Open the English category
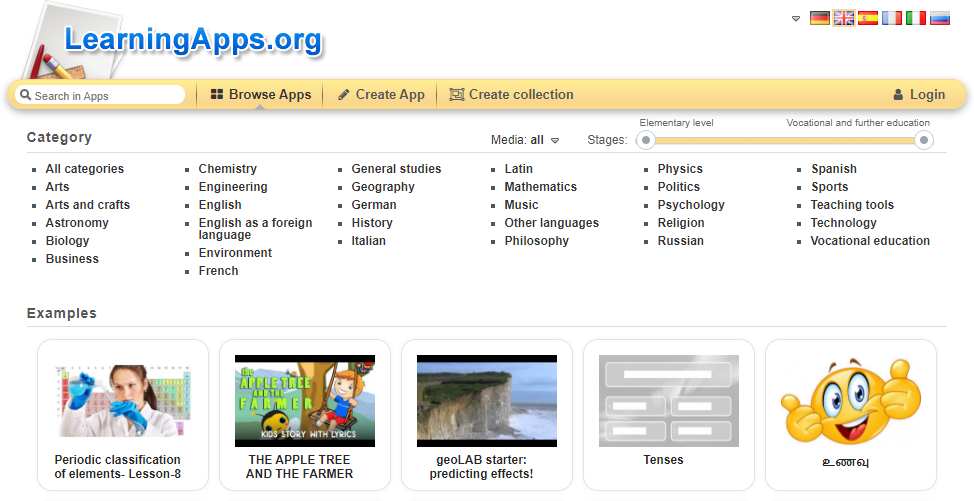 coord(220,205)
